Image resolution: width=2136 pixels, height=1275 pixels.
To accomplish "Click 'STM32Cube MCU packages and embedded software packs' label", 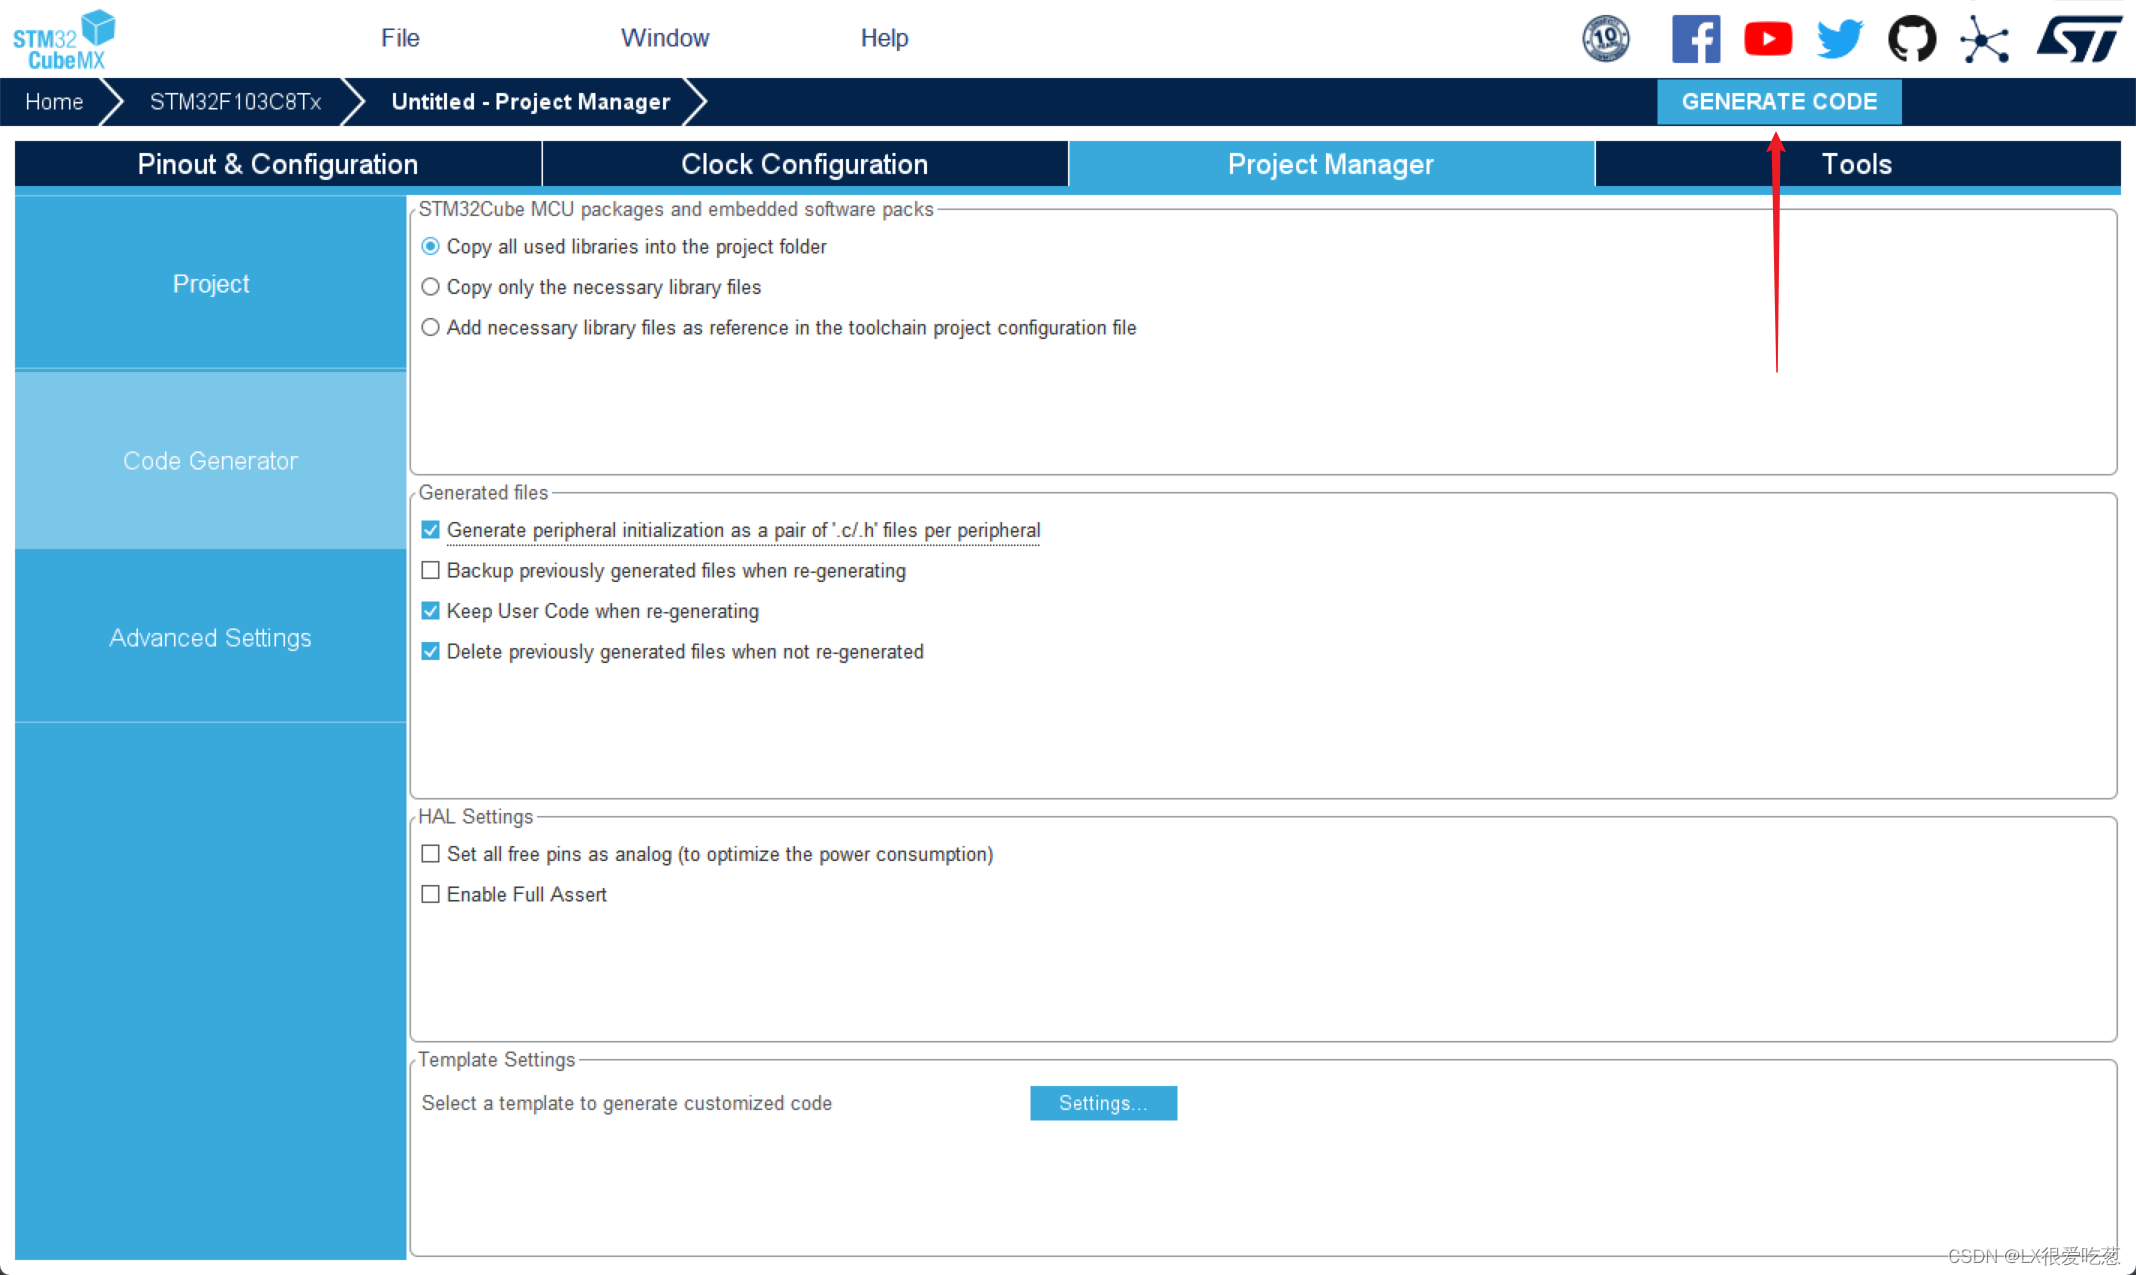I will click(676, 209).
